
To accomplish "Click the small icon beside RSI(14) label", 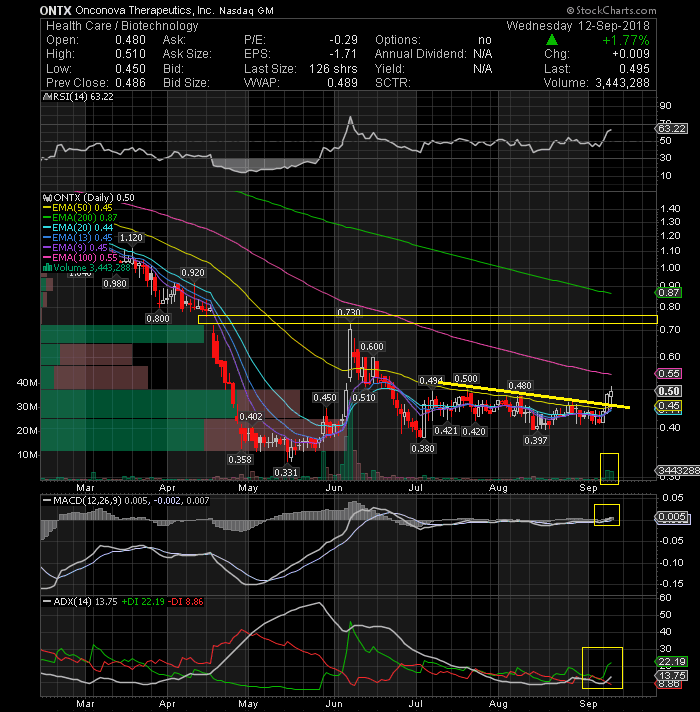I will (x=47, y=97).
